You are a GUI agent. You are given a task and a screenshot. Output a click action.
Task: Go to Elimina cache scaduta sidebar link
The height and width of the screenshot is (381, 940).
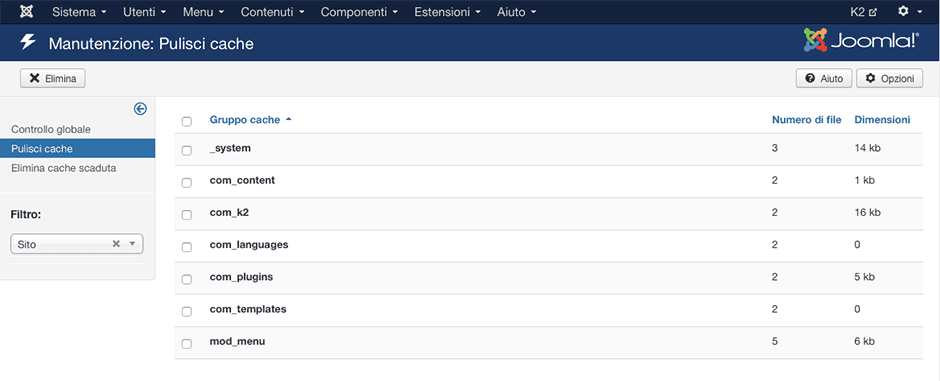coord(64,168)
